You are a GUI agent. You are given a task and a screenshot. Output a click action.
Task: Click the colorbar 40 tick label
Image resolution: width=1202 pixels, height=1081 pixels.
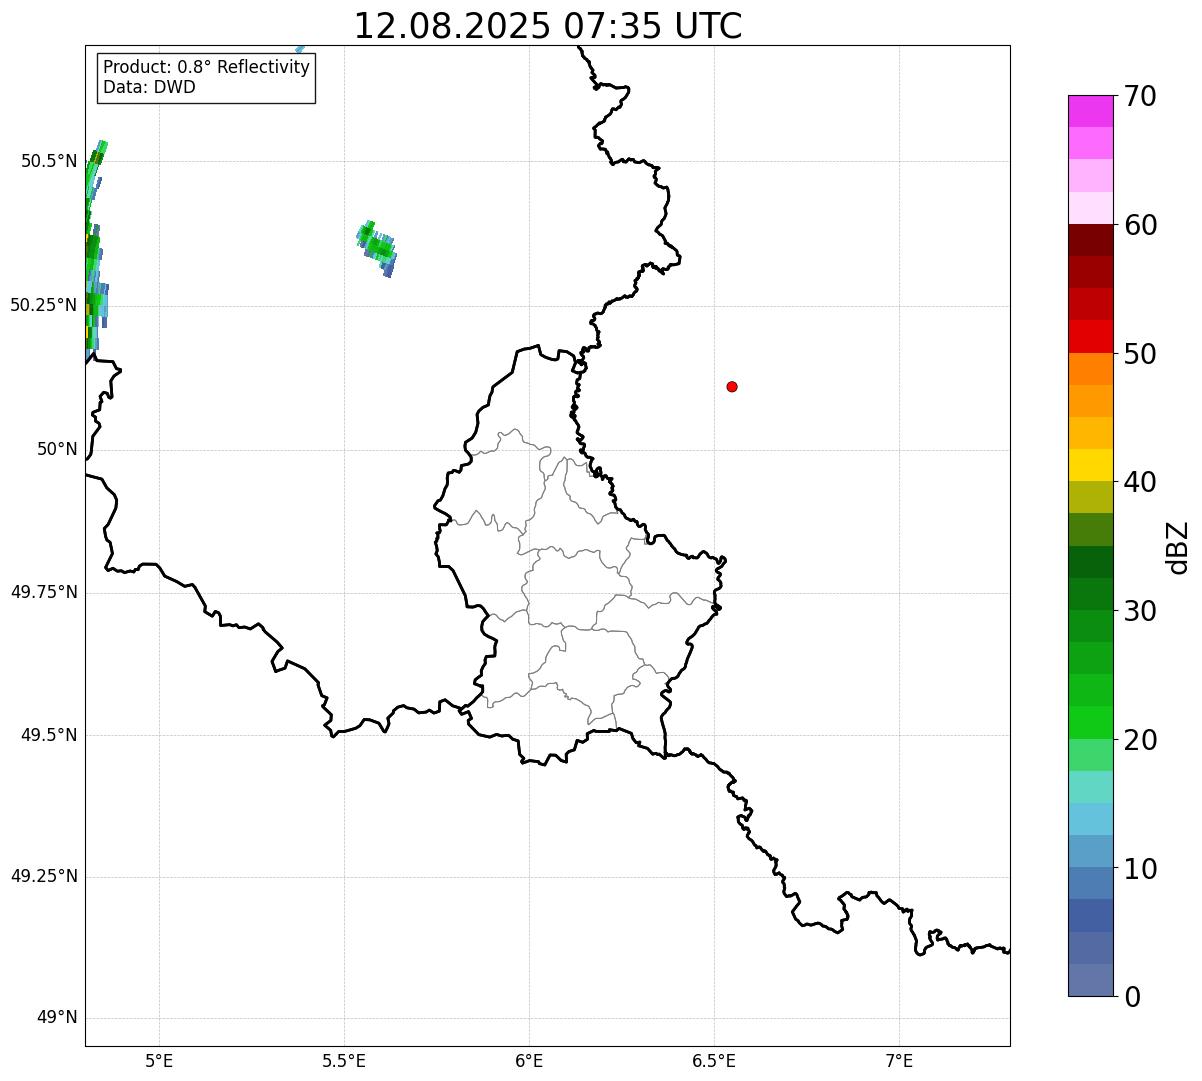(x=1140, y=482)
